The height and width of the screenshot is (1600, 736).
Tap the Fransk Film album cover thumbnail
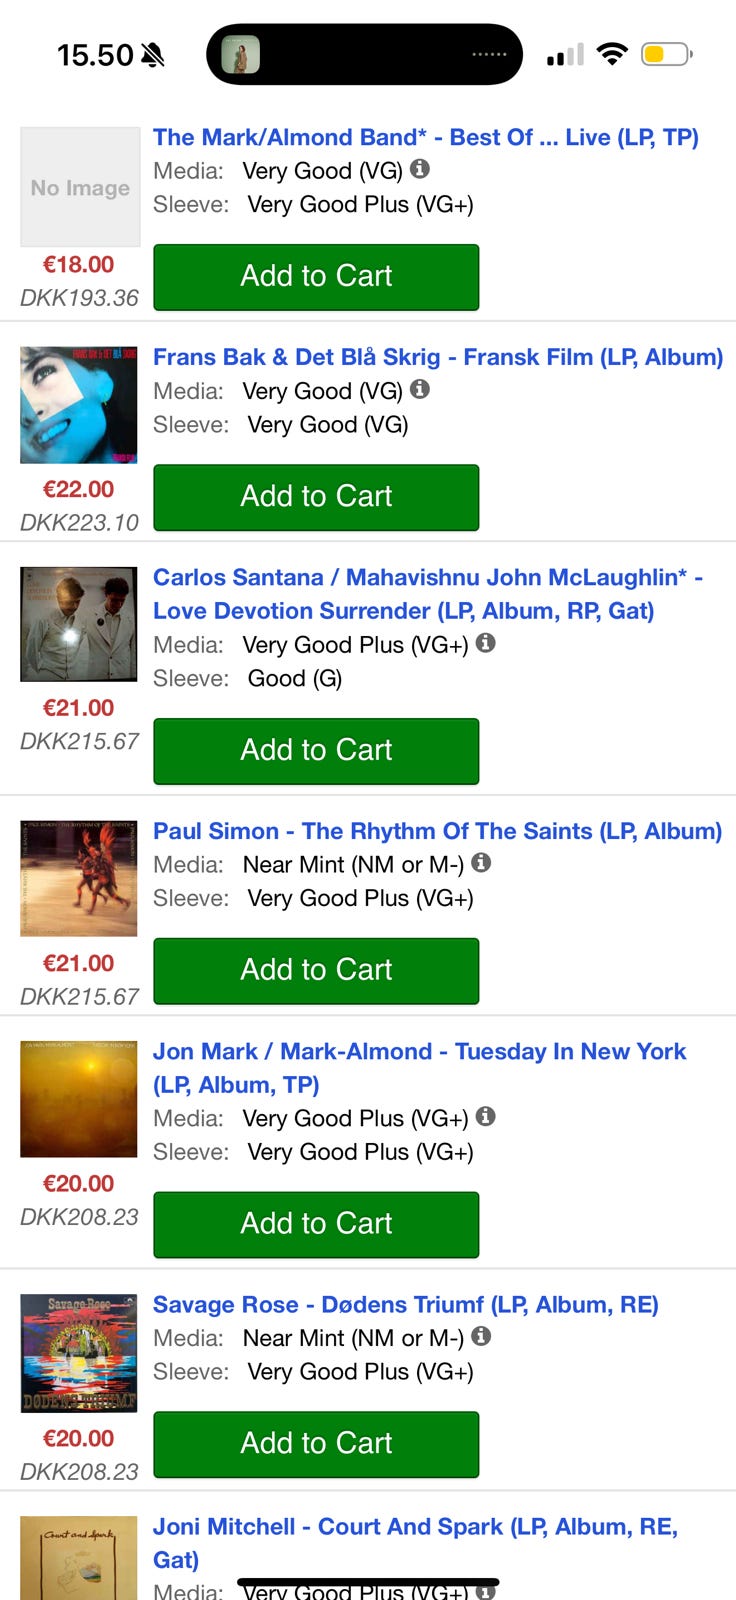click(79, 404)
